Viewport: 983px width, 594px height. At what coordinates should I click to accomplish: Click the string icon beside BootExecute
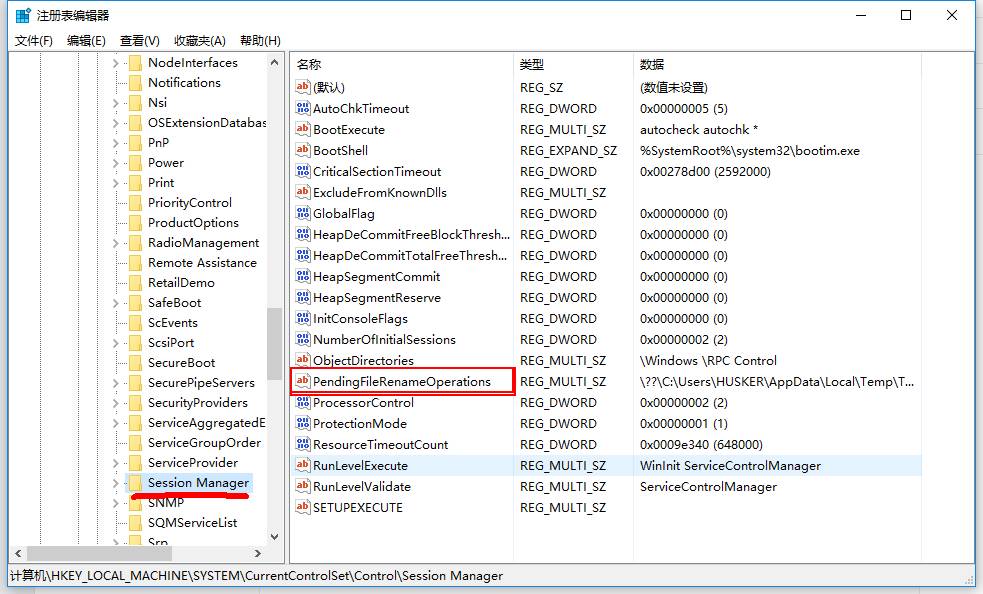click(304, 129)
